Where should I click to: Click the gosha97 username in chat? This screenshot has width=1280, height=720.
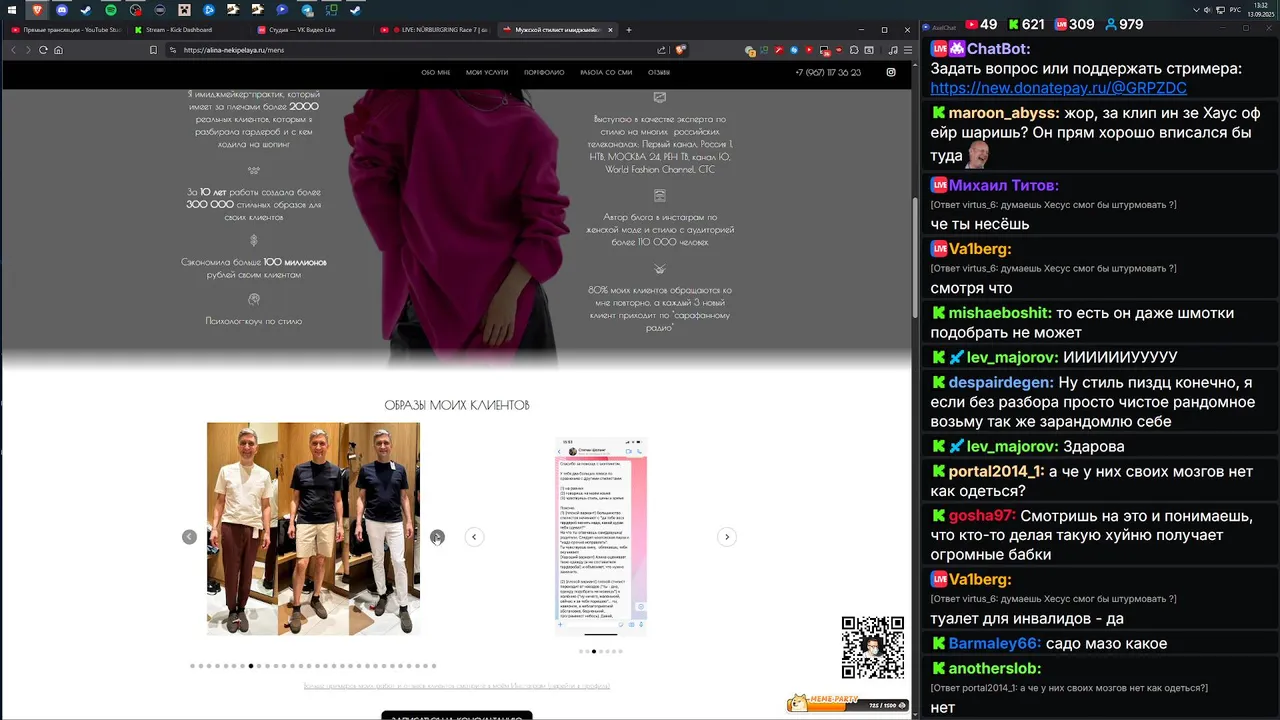point(982,516)
